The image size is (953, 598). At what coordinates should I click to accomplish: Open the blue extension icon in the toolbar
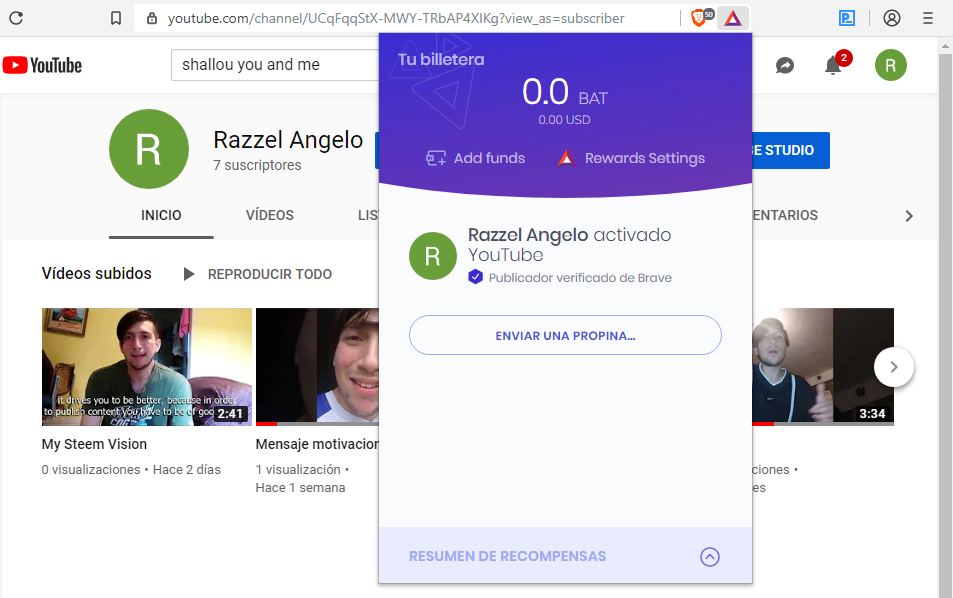847,18
